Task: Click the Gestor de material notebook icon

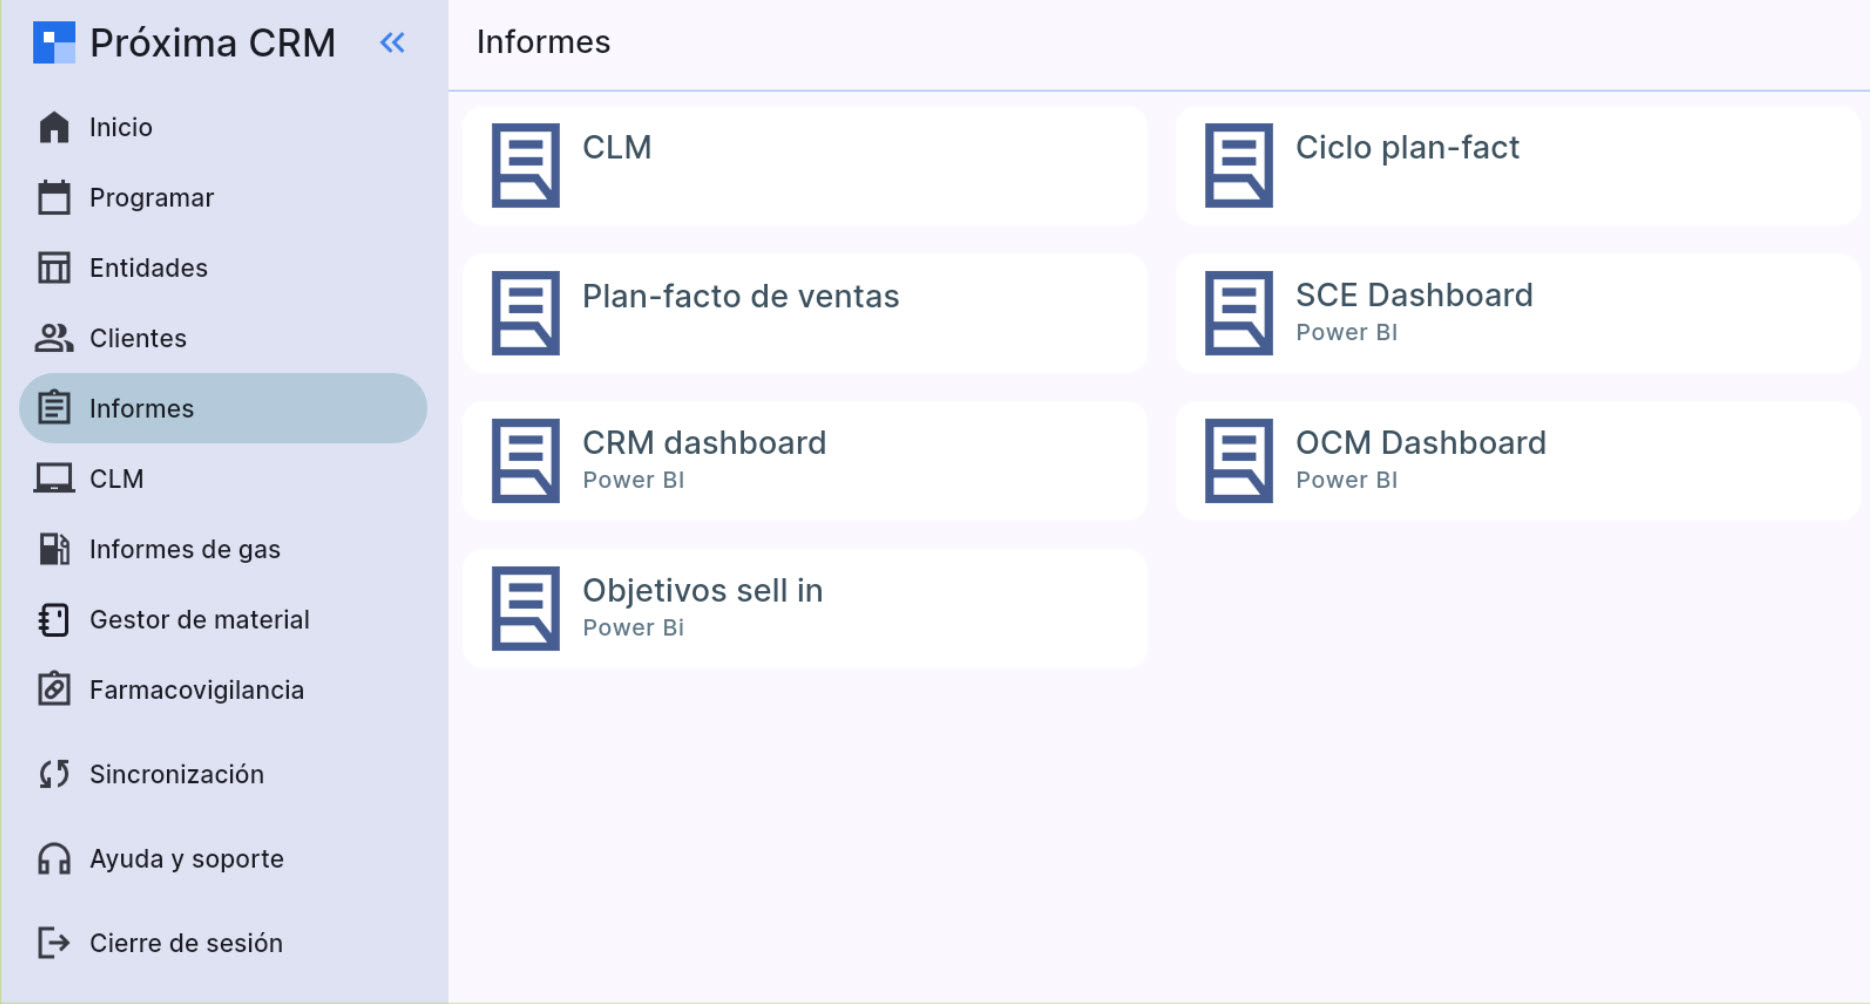Action: coord(54,620)
